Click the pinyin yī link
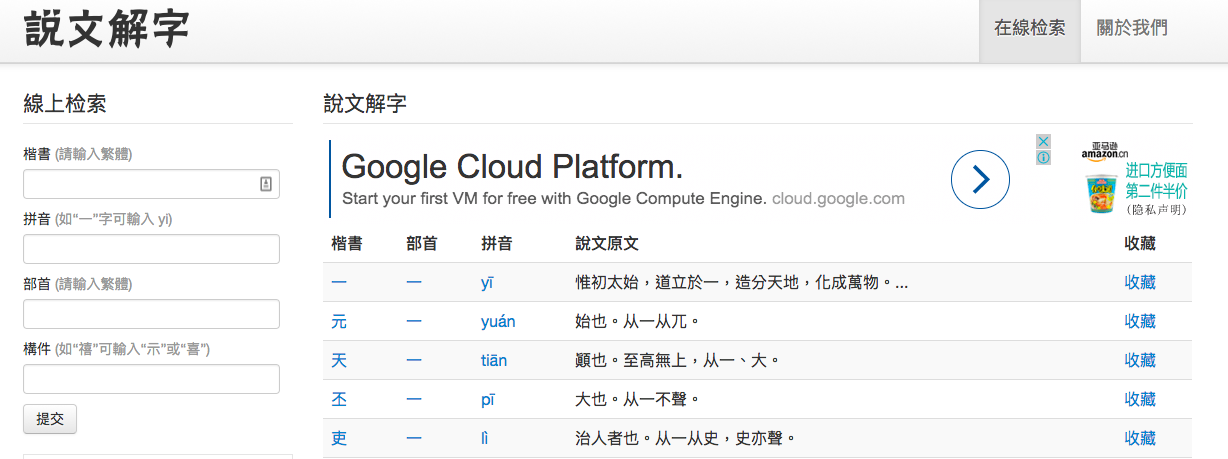 point(487,283)
